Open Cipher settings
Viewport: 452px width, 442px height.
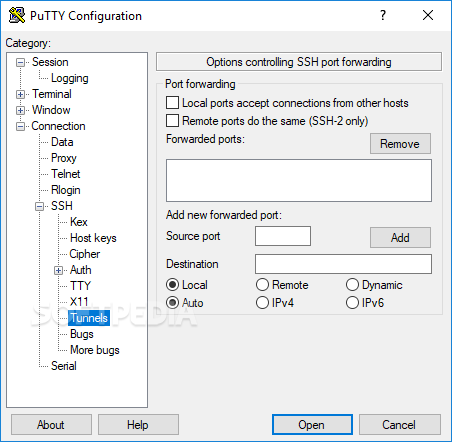tap(84, 254)
